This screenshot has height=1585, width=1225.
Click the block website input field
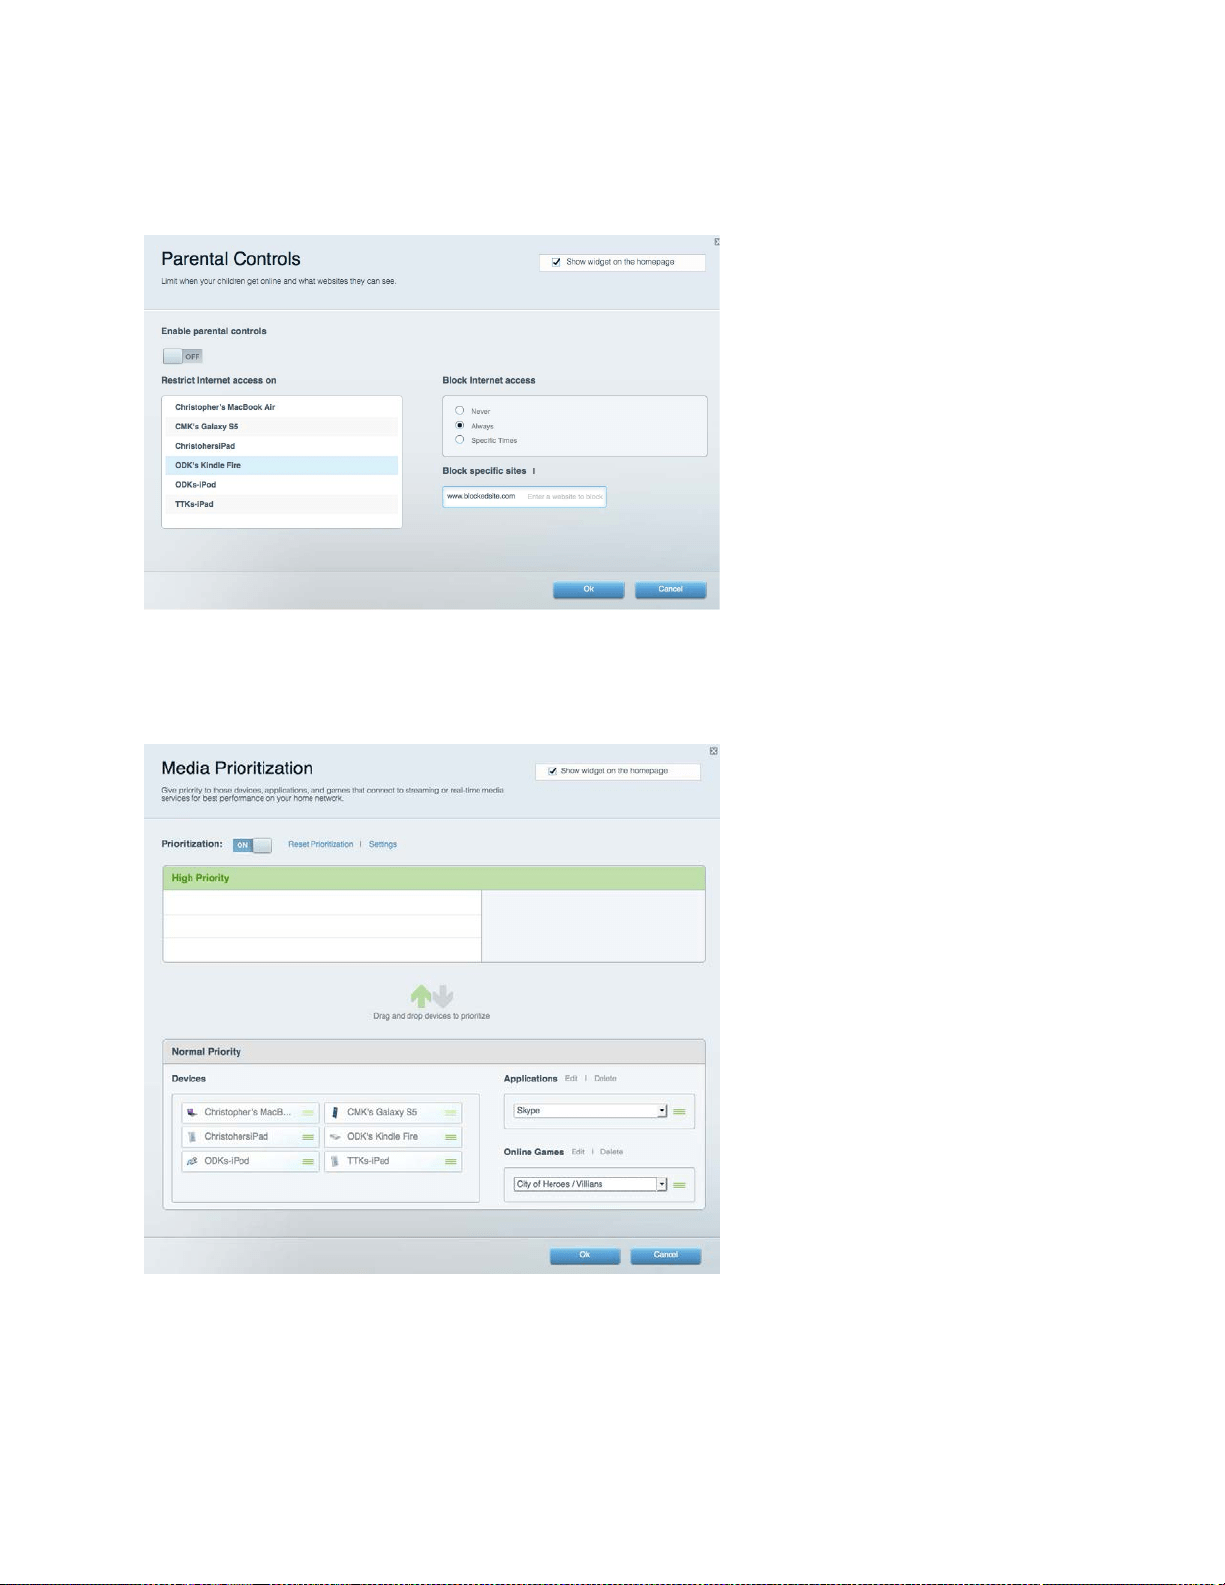coord(524,497)
